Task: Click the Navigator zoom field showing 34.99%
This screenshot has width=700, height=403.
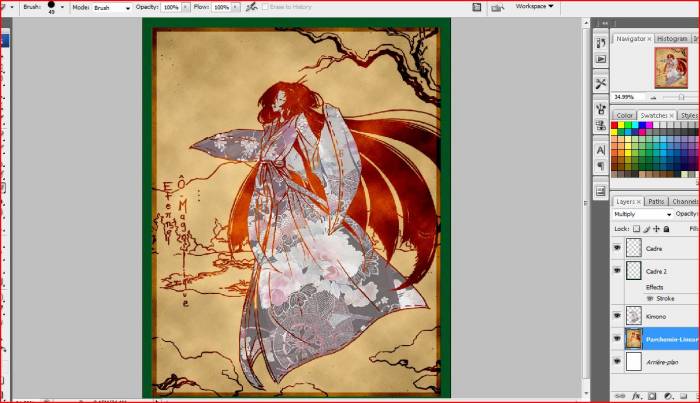Action: coord(629,97)
